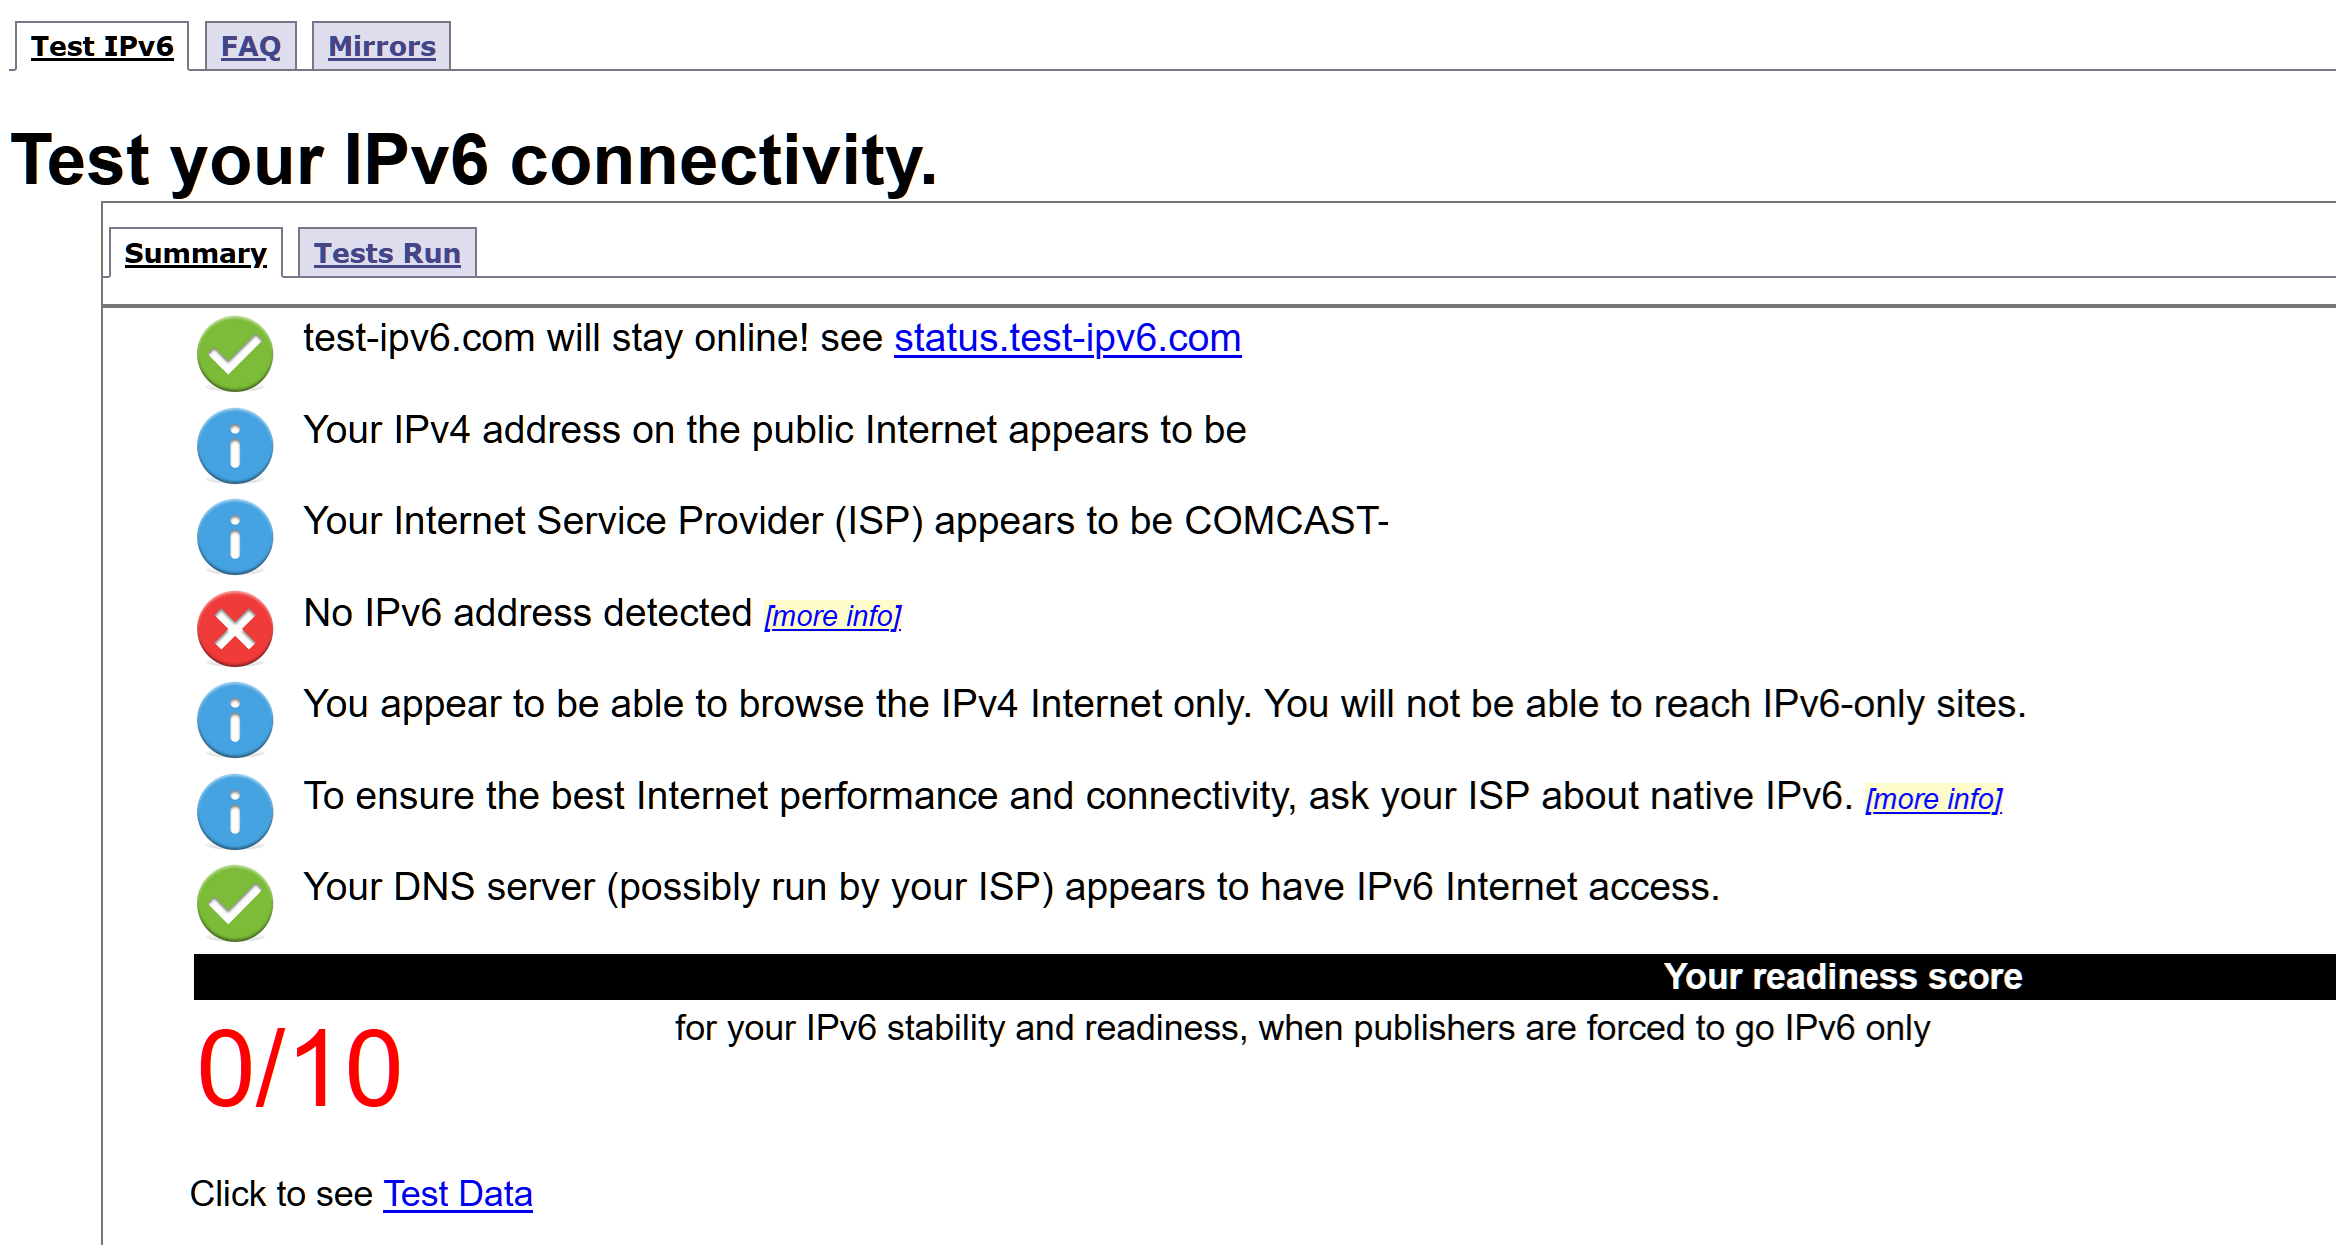
Task: Click the Test your IPv6 connectivity heading
Action: point(474,160)
